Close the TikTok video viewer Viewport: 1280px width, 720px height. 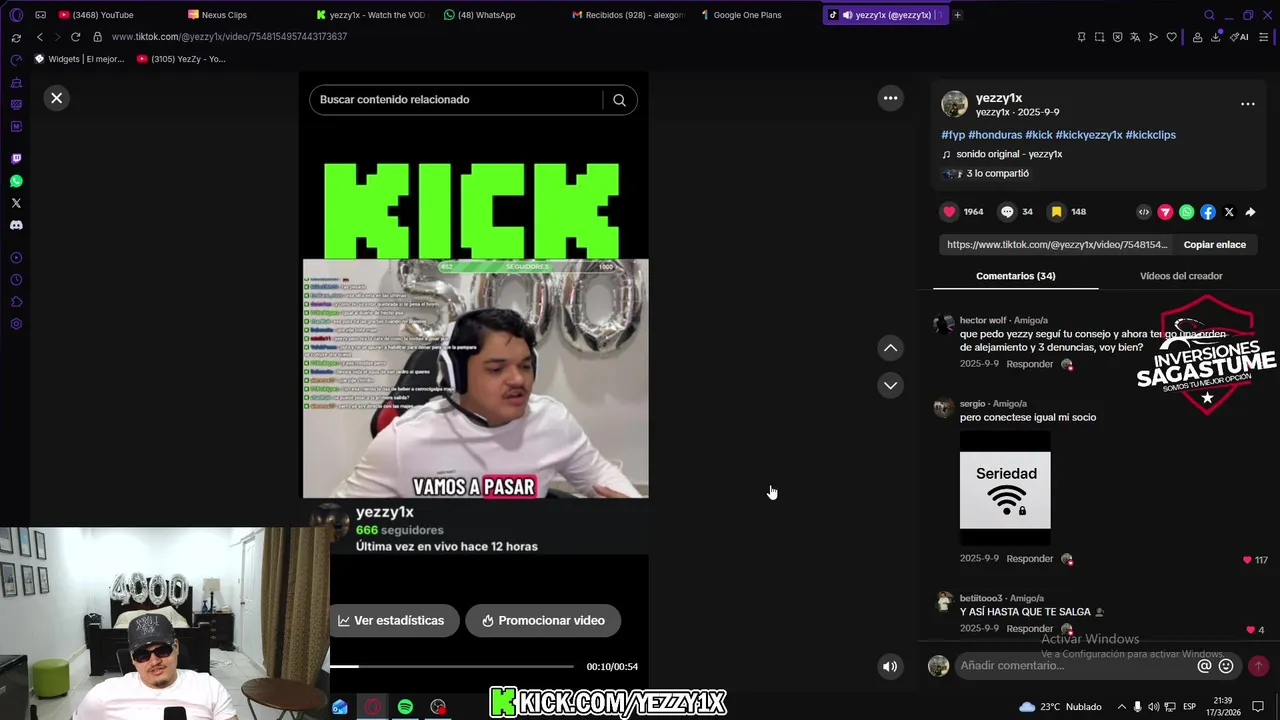(x=57, y=98)
